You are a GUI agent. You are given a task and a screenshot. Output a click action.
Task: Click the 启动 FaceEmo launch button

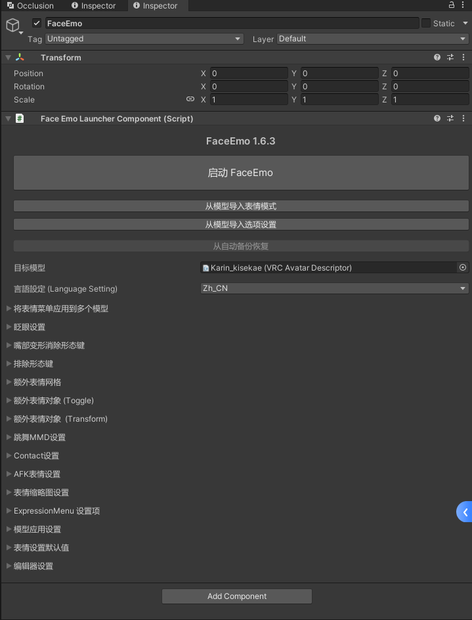(241, 173)
